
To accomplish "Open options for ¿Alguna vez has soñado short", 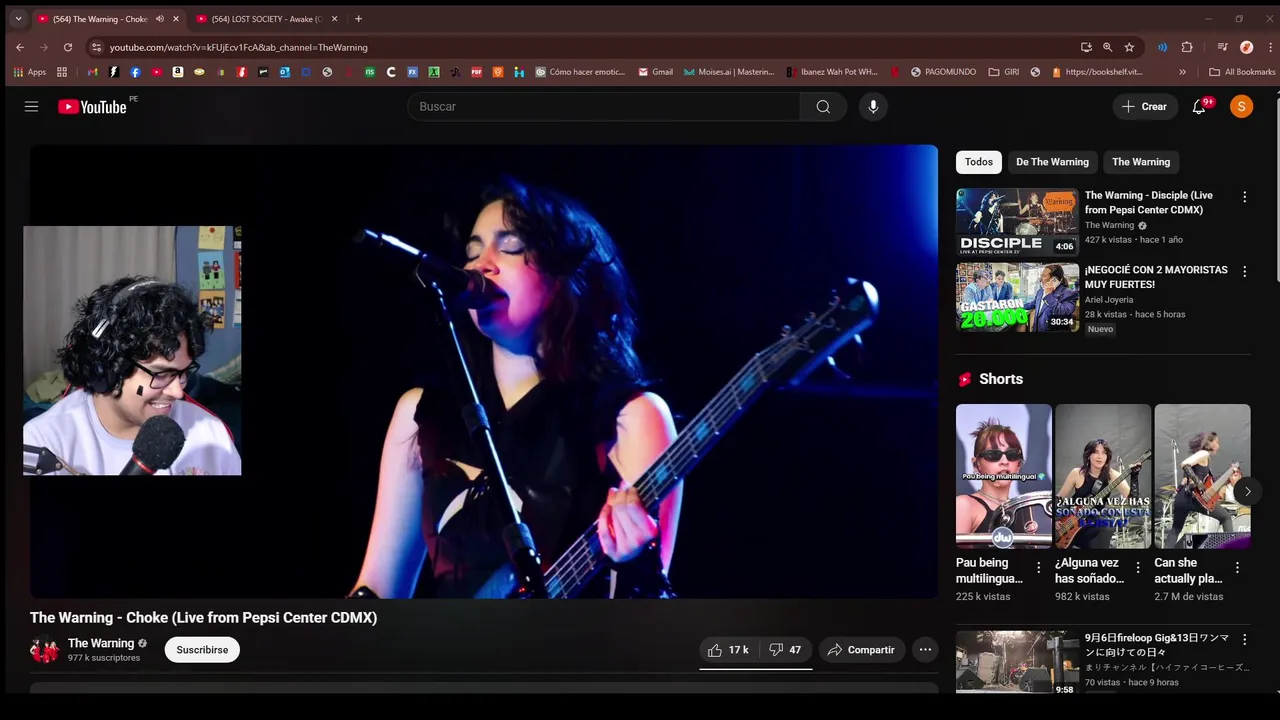I will coord(1137,567).
